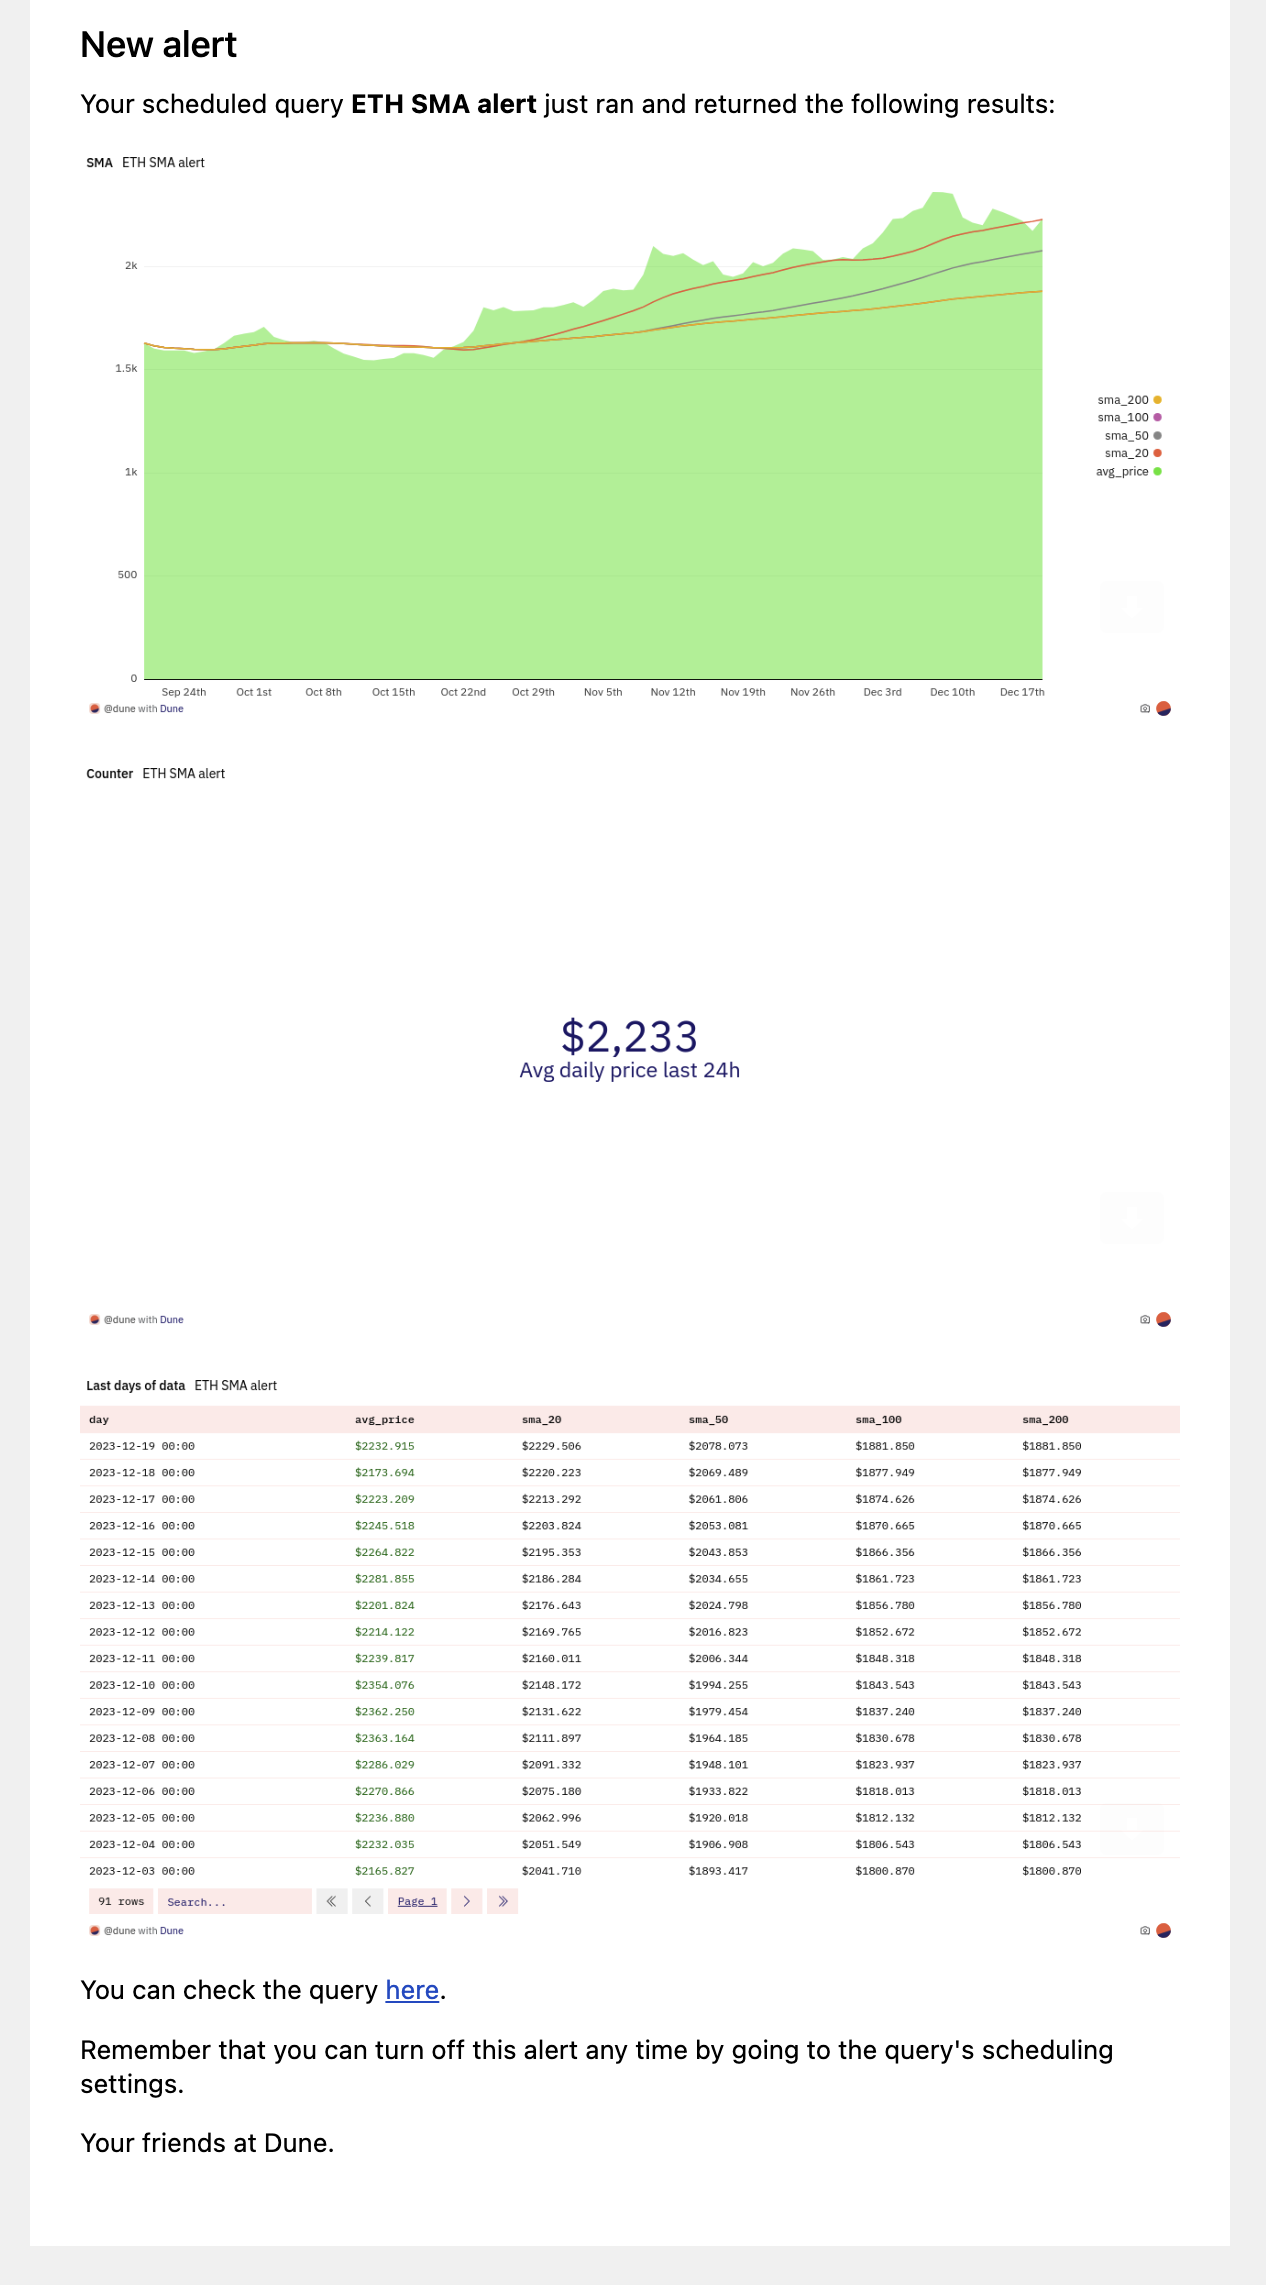Screen dimensions: 1266x2285
Task: Click the 'Avg daily price last 24h' label
Action: click(630, 1070)
